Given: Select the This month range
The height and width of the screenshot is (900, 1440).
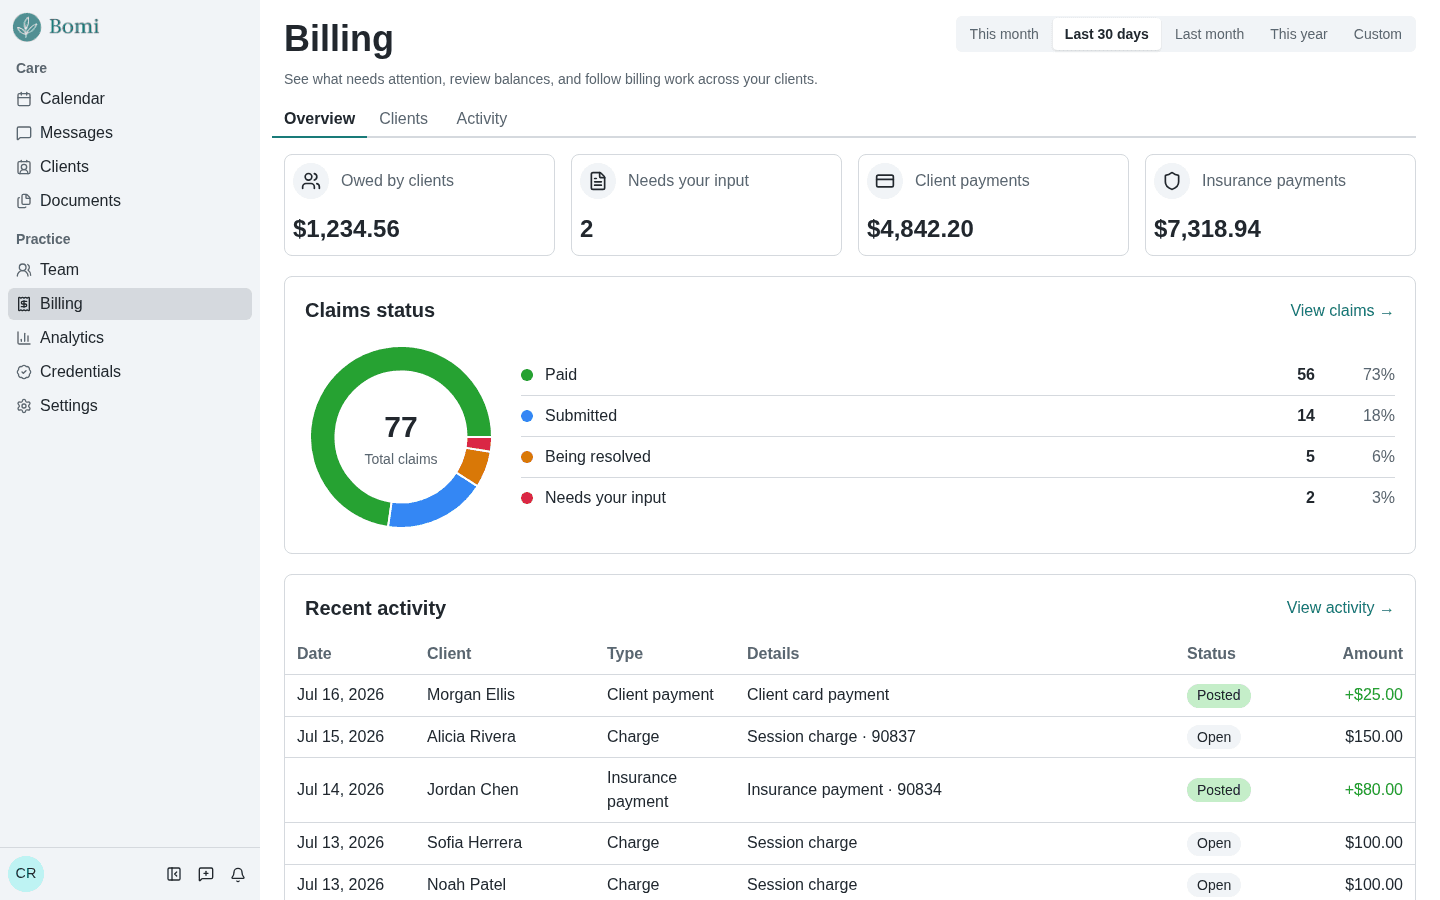Looking at the screenshot, I should 1004,34.
